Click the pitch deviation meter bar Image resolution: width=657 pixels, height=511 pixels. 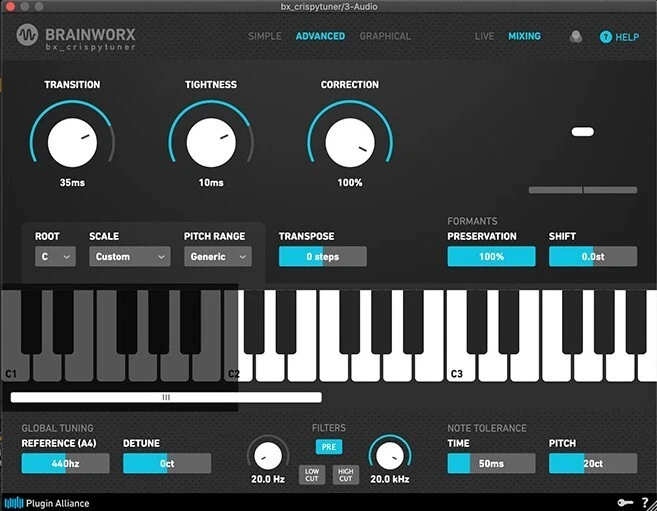583,190
